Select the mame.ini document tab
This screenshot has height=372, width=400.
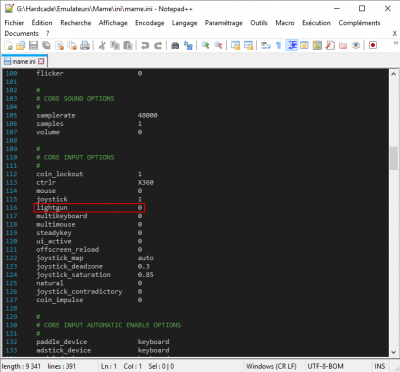coord(24,61)
